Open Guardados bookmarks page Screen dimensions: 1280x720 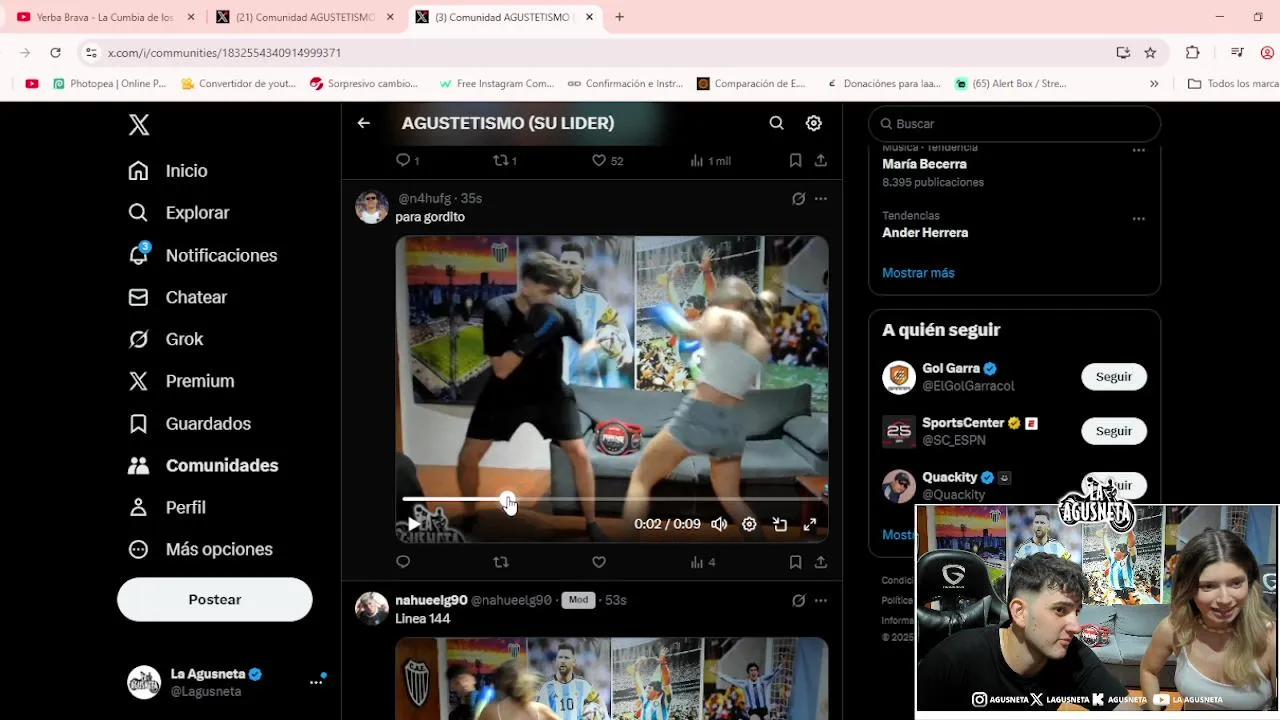point(190,423)
